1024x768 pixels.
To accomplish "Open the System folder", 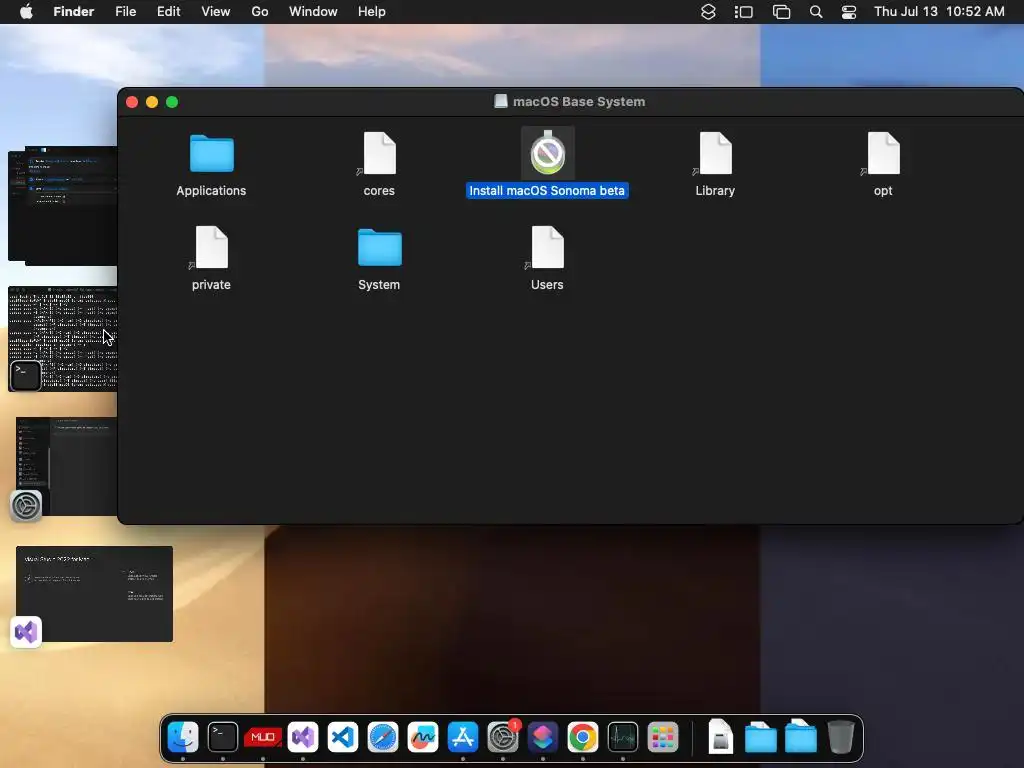I will (379, 248).
